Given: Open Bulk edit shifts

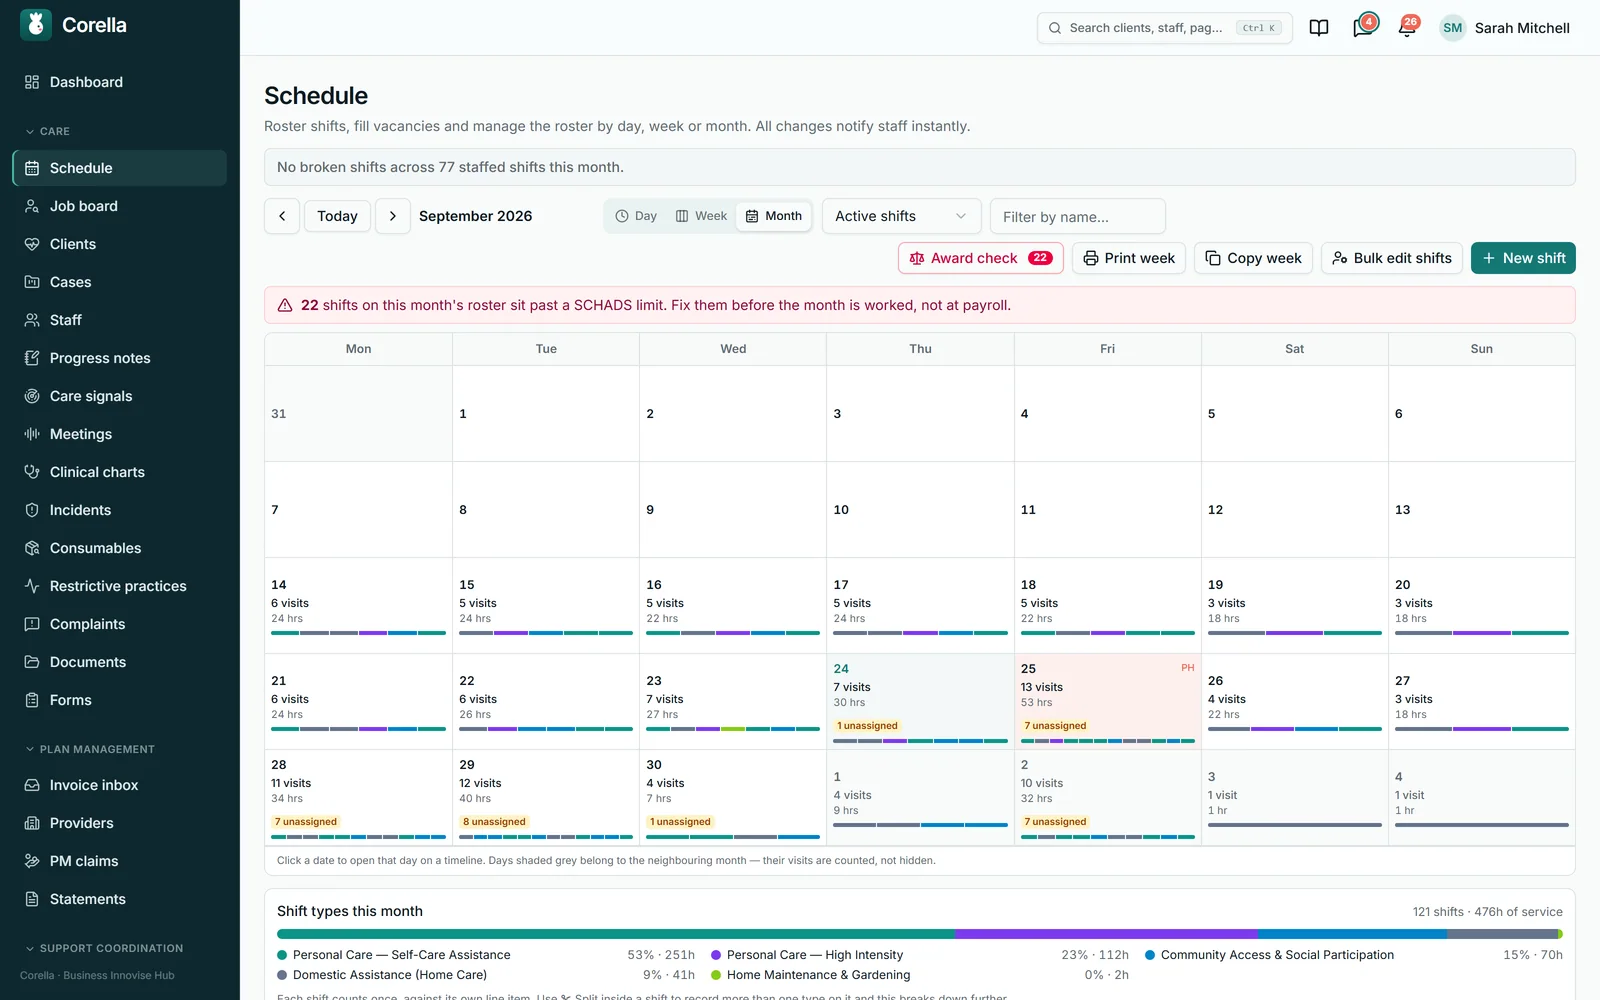Looking at the screenshot, I should tap(1392, 258).
